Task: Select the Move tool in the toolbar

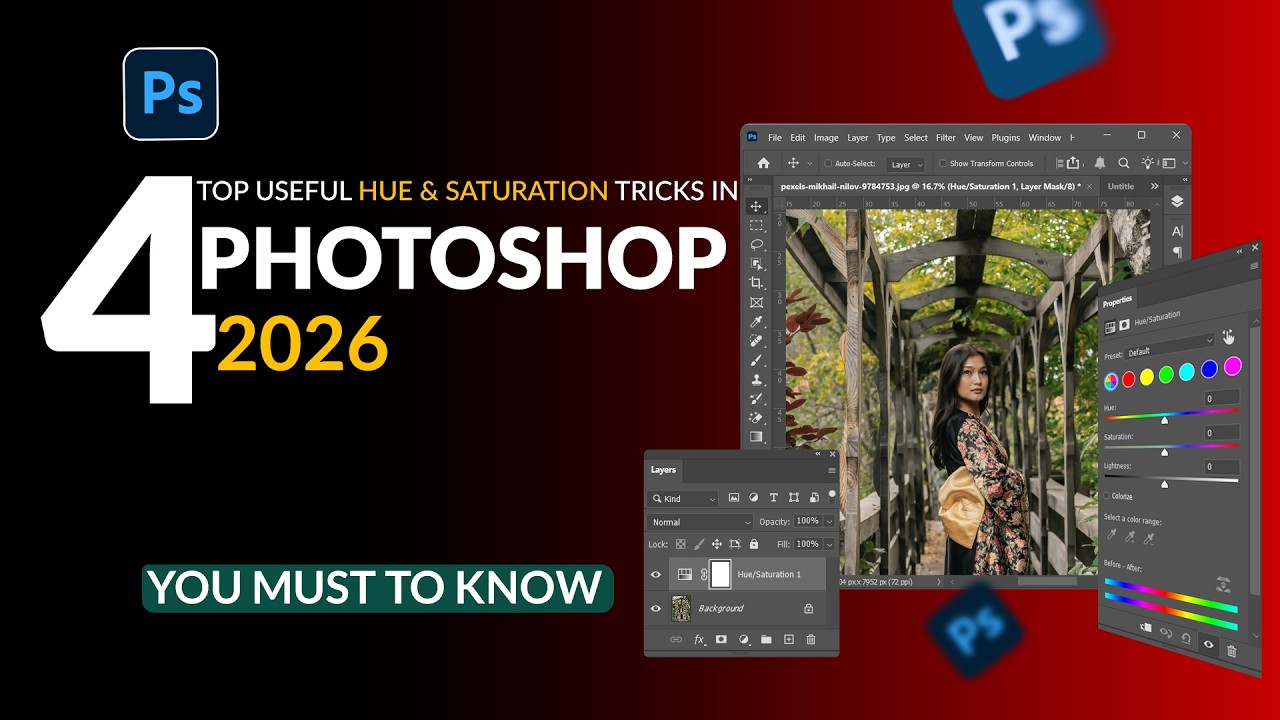Action: (x=756, y=206)
